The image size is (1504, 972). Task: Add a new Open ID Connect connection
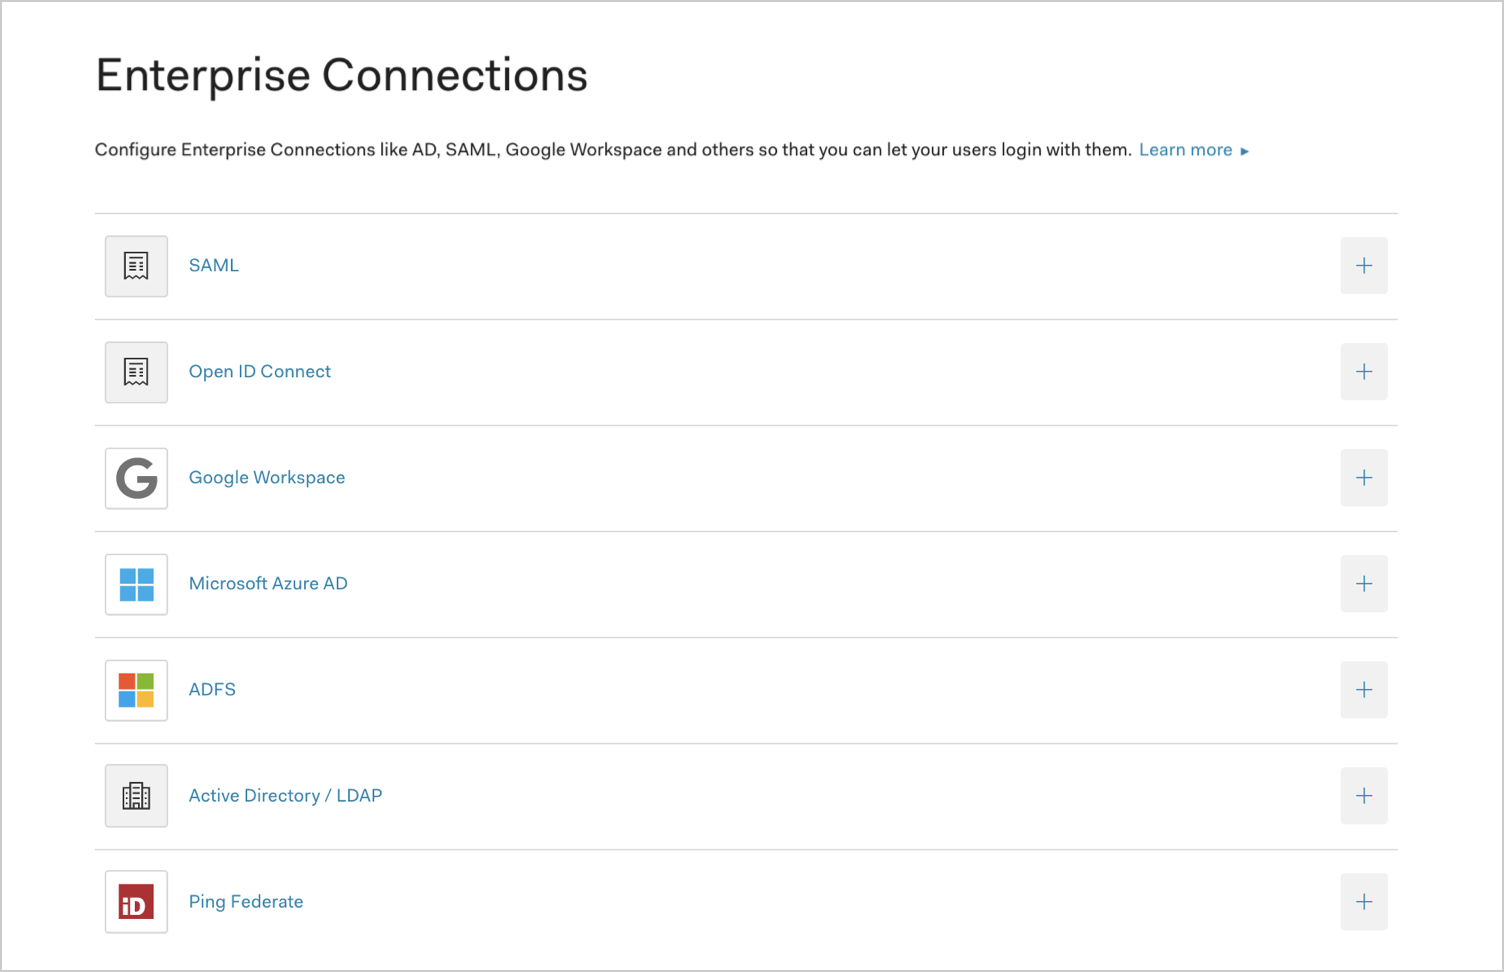pyautogui.click(x=1364, y=371)
